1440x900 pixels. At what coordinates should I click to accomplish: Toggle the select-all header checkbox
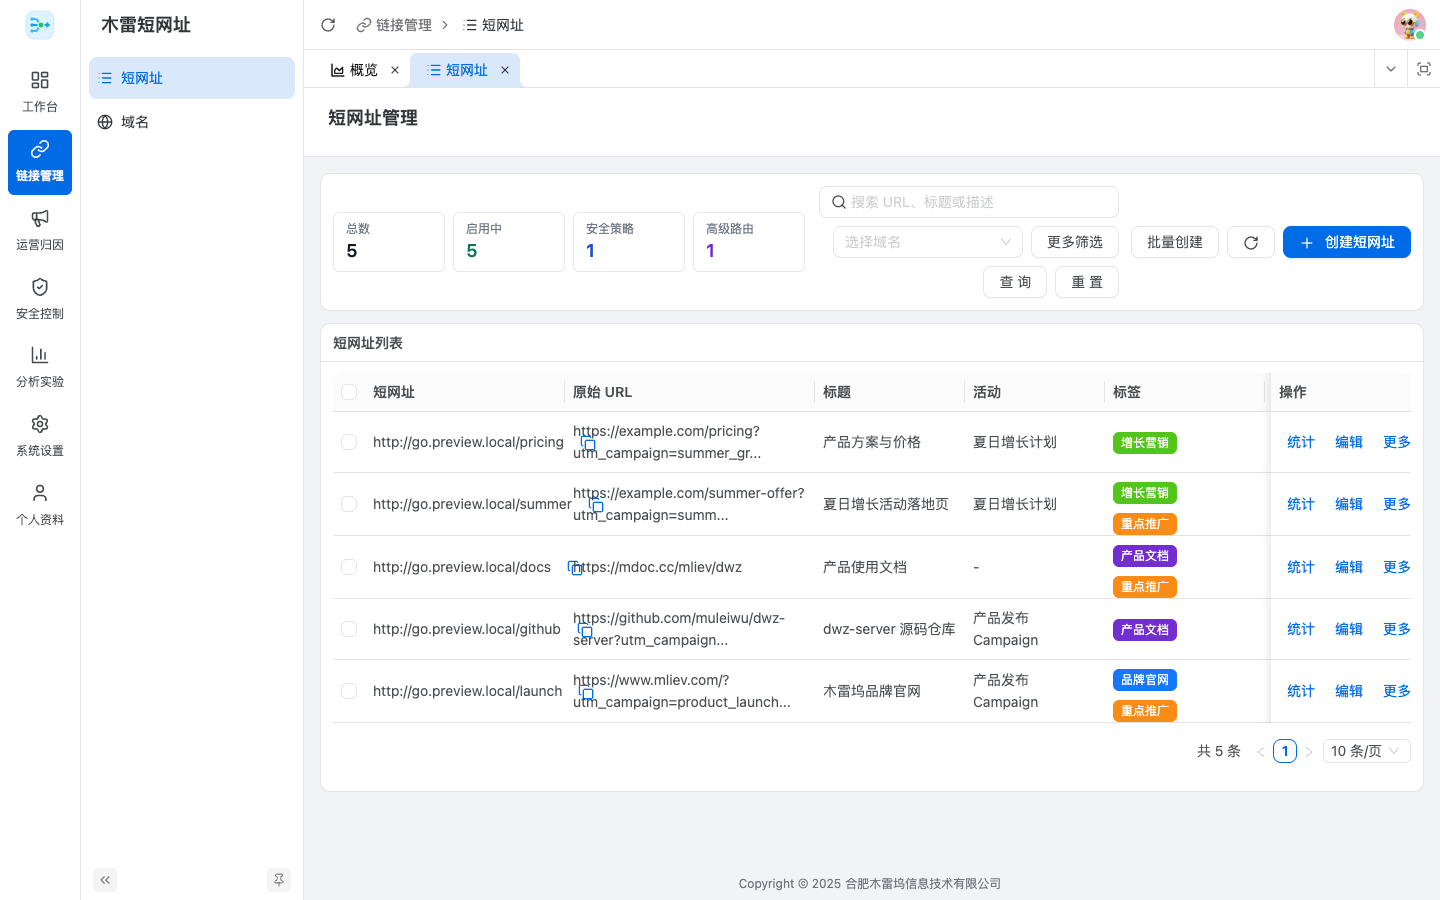click(349, 392)
